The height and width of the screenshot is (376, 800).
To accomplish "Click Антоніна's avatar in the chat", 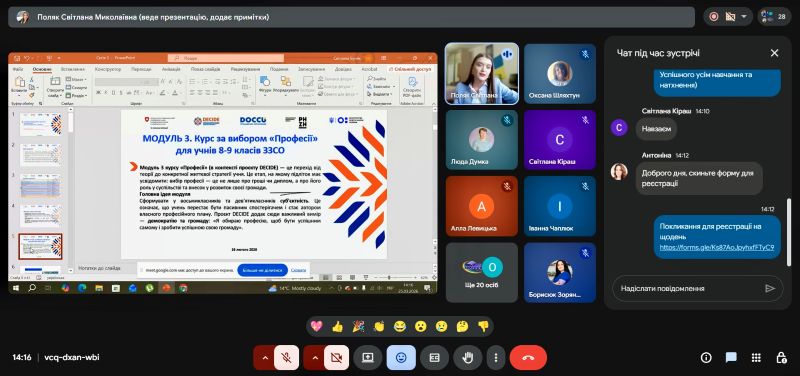I will pos(619,171).
